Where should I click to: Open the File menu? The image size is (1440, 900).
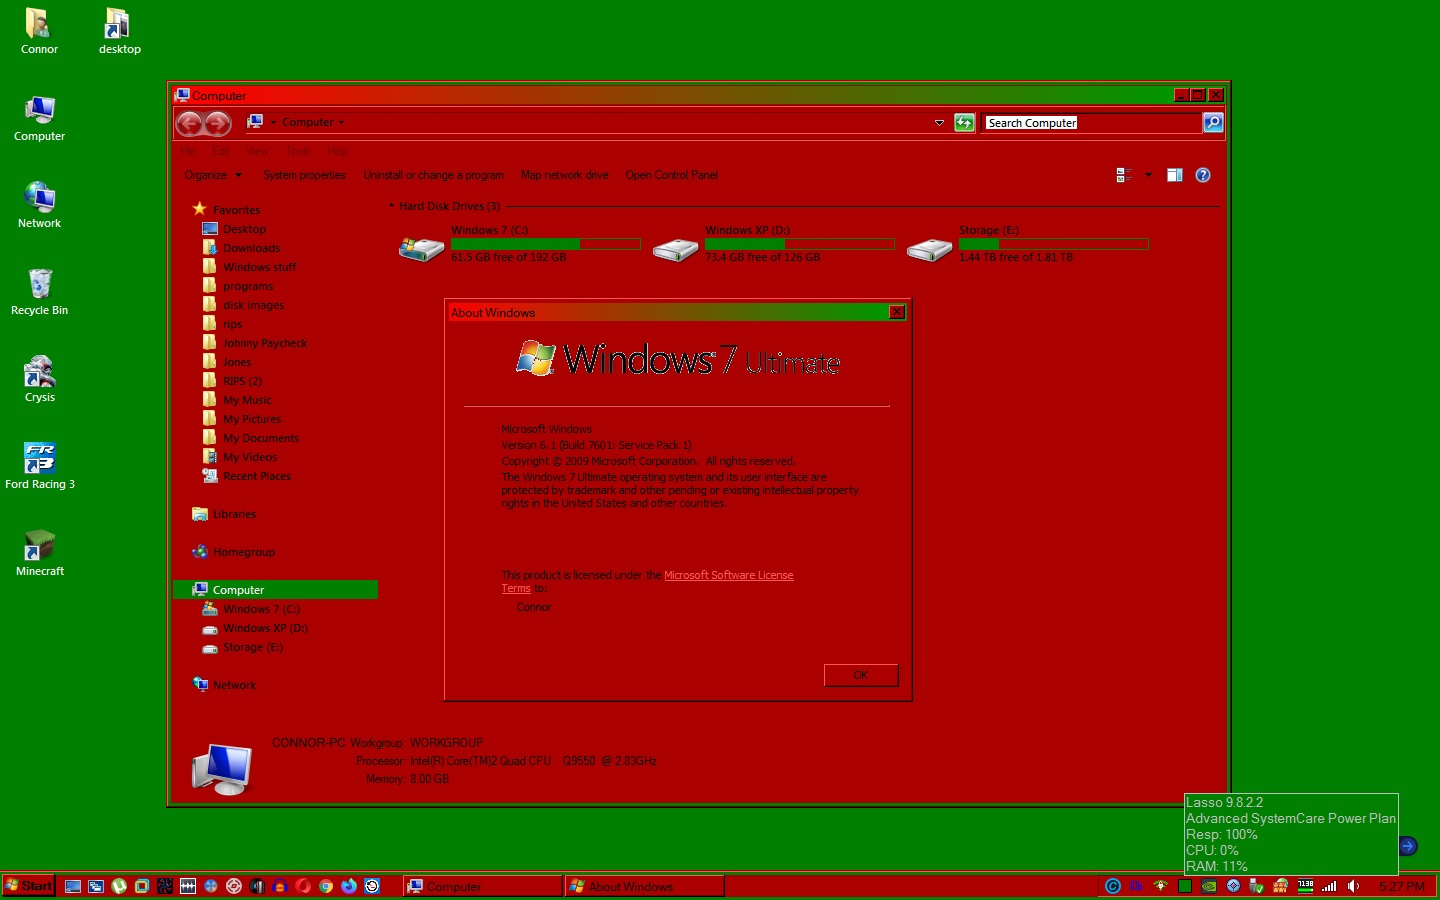189,152
